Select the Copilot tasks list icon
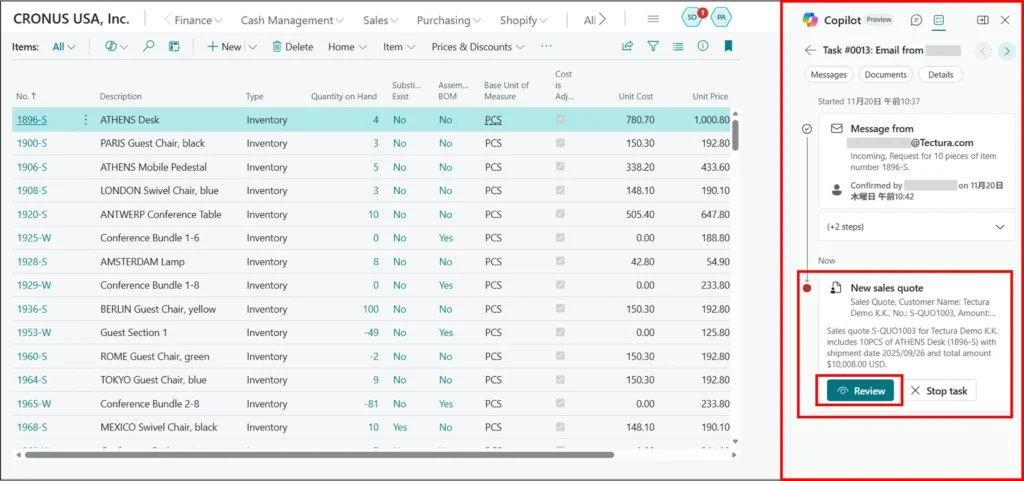The height and width of the screenshot is (481, 1024). (x=939, y=20)
